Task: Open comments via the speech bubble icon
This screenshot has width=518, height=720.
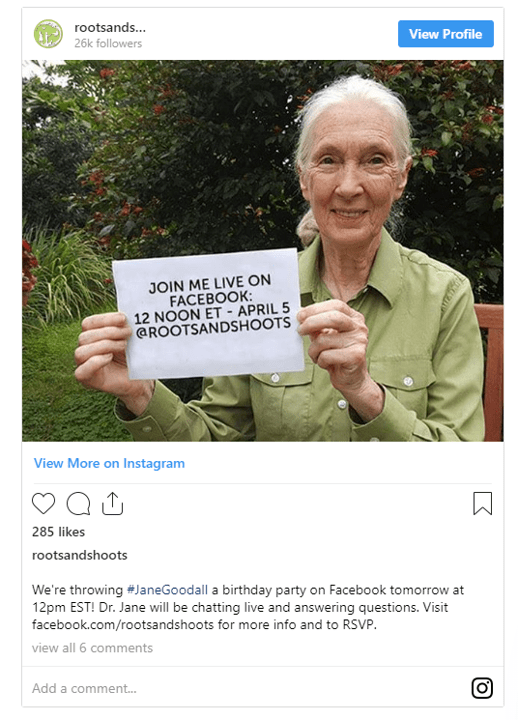Action: [x=78, y=503]
